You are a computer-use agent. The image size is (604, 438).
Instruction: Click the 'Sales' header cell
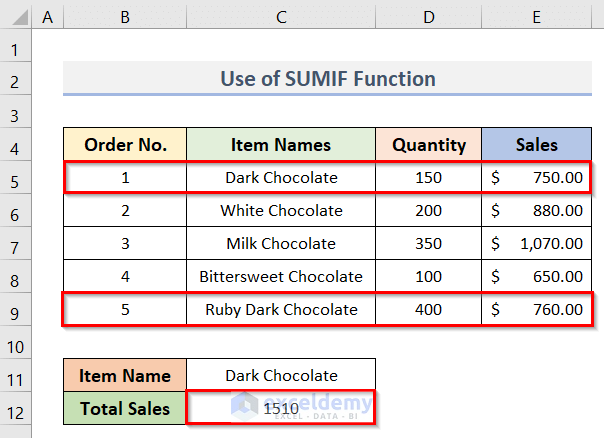click(x=536, y=145)
